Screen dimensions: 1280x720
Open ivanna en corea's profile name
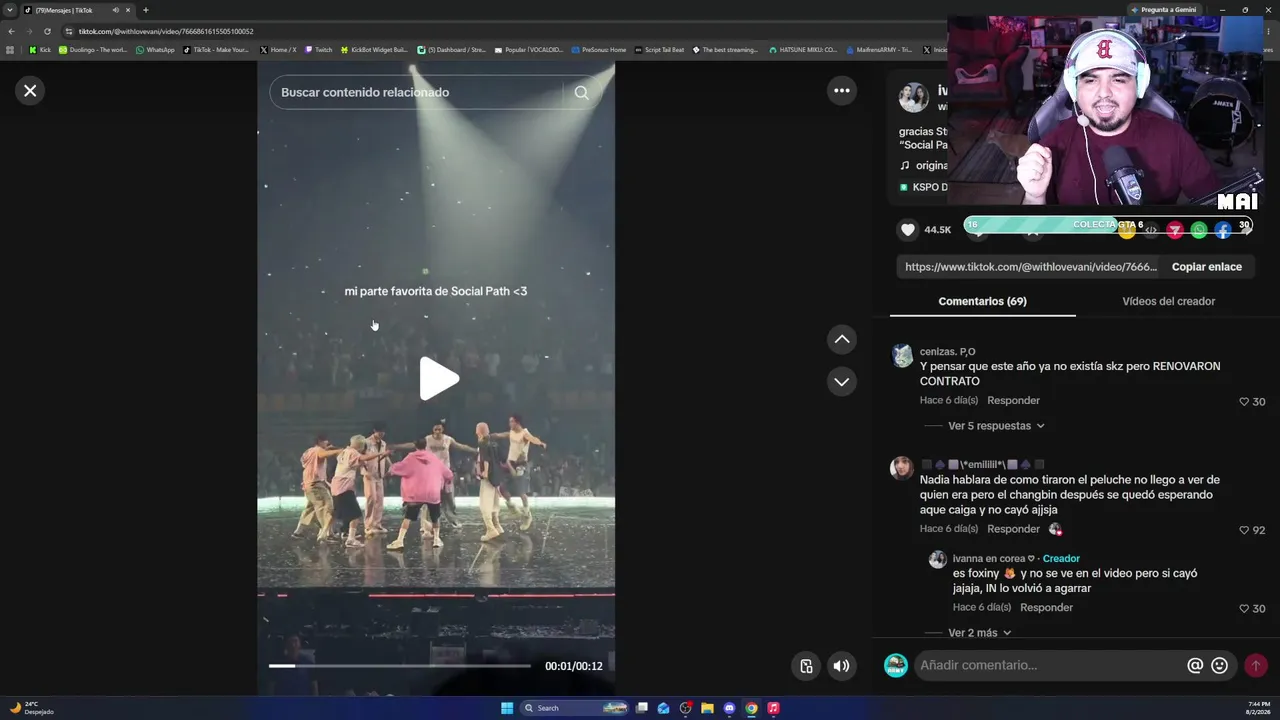(x=996, y=559)
